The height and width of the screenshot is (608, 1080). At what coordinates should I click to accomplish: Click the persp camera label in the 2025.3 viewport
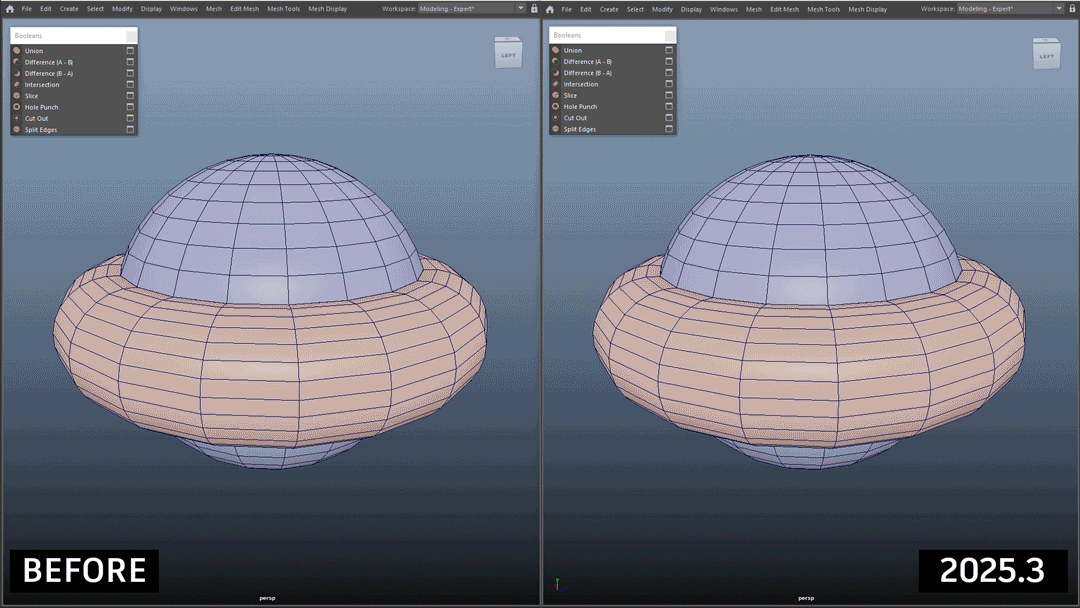[805, 598]
